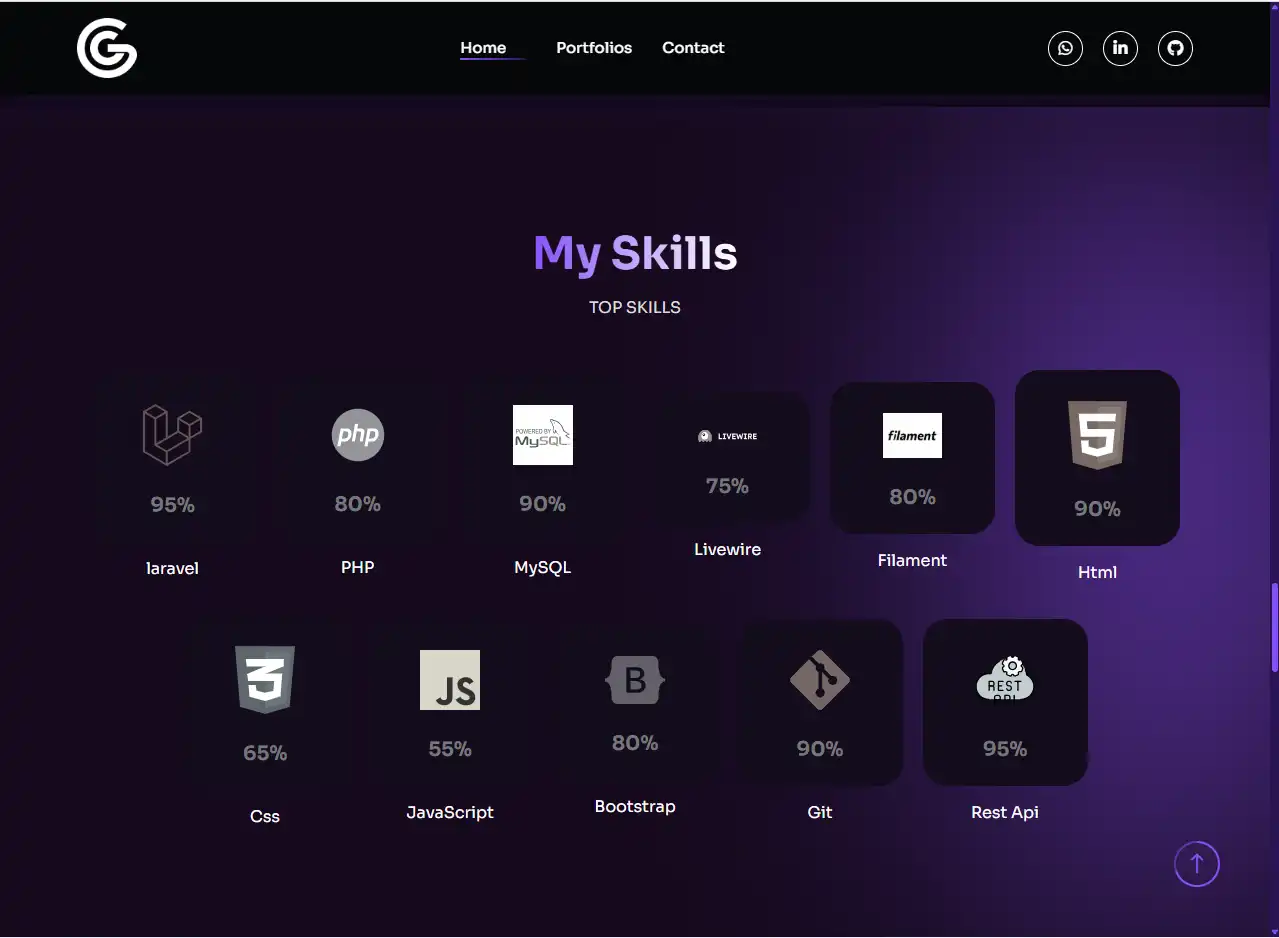1279x938 pixels.
Task: Open the LinkedIn profile icon
Action: (1120, 48)
